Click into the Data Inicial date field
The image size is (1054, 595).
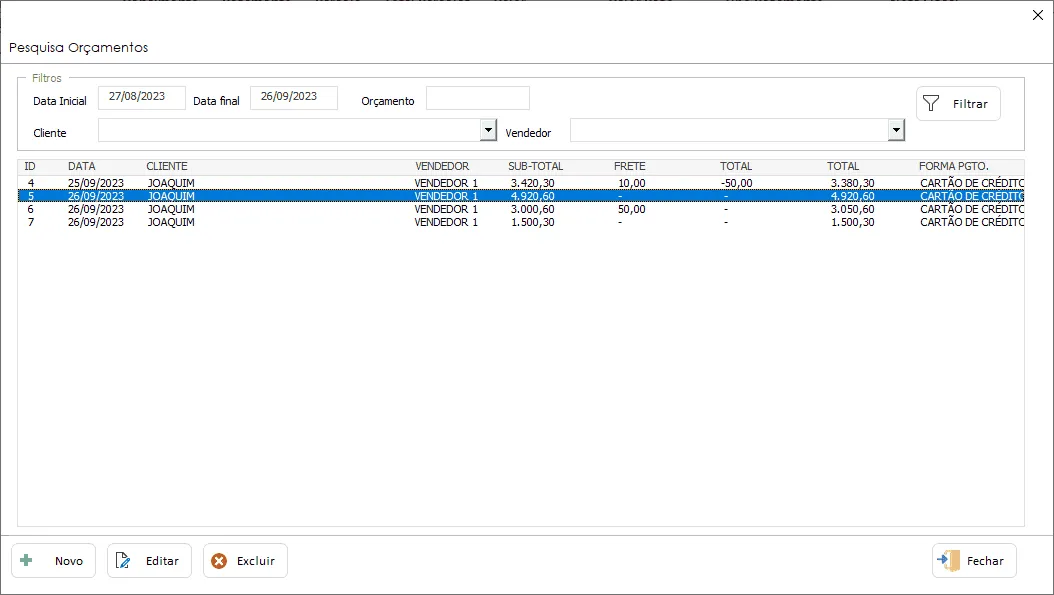[x=142, y=97]
